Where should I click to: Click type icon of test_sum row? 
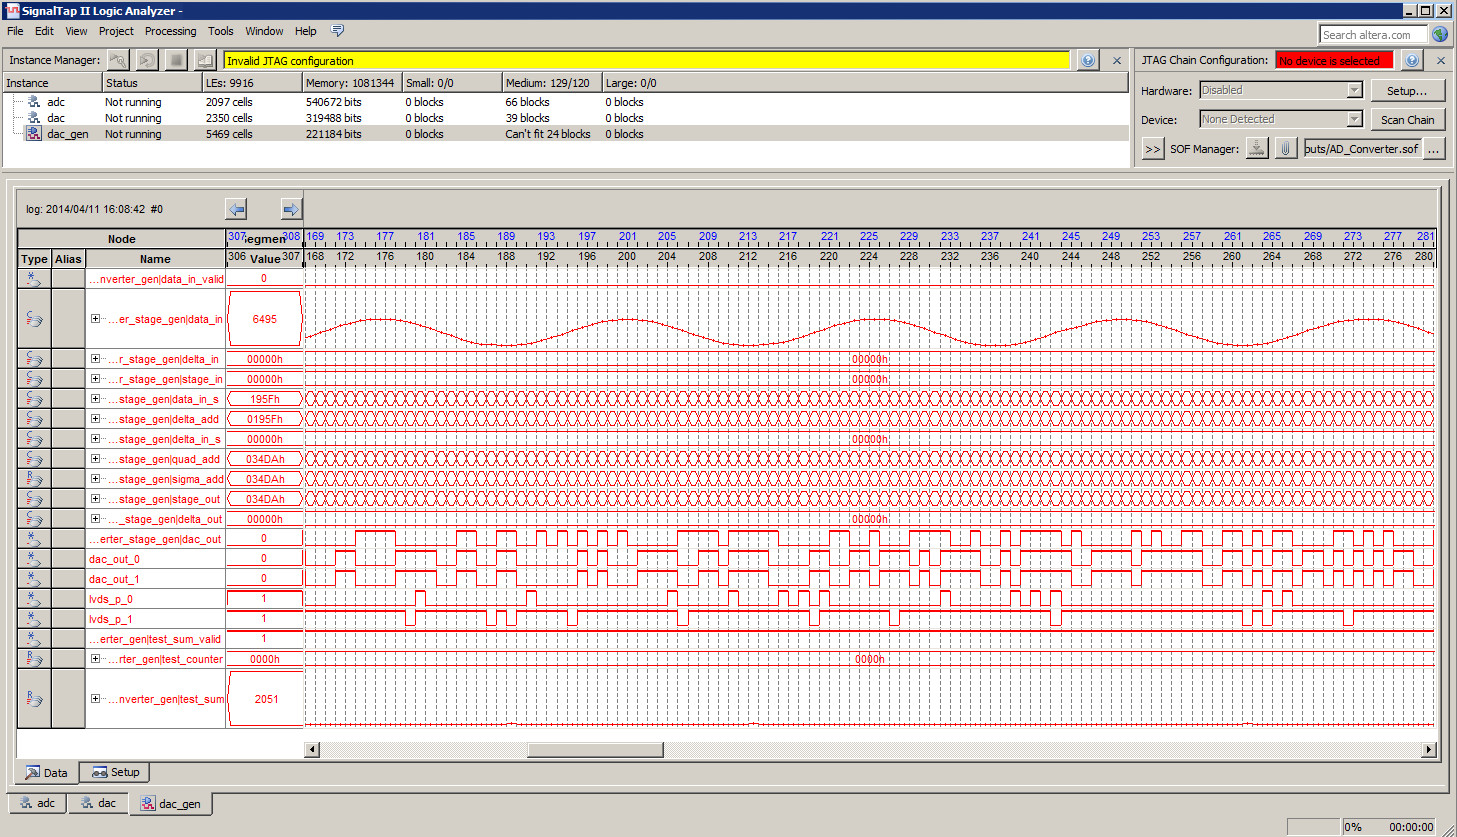click(34, 699)
